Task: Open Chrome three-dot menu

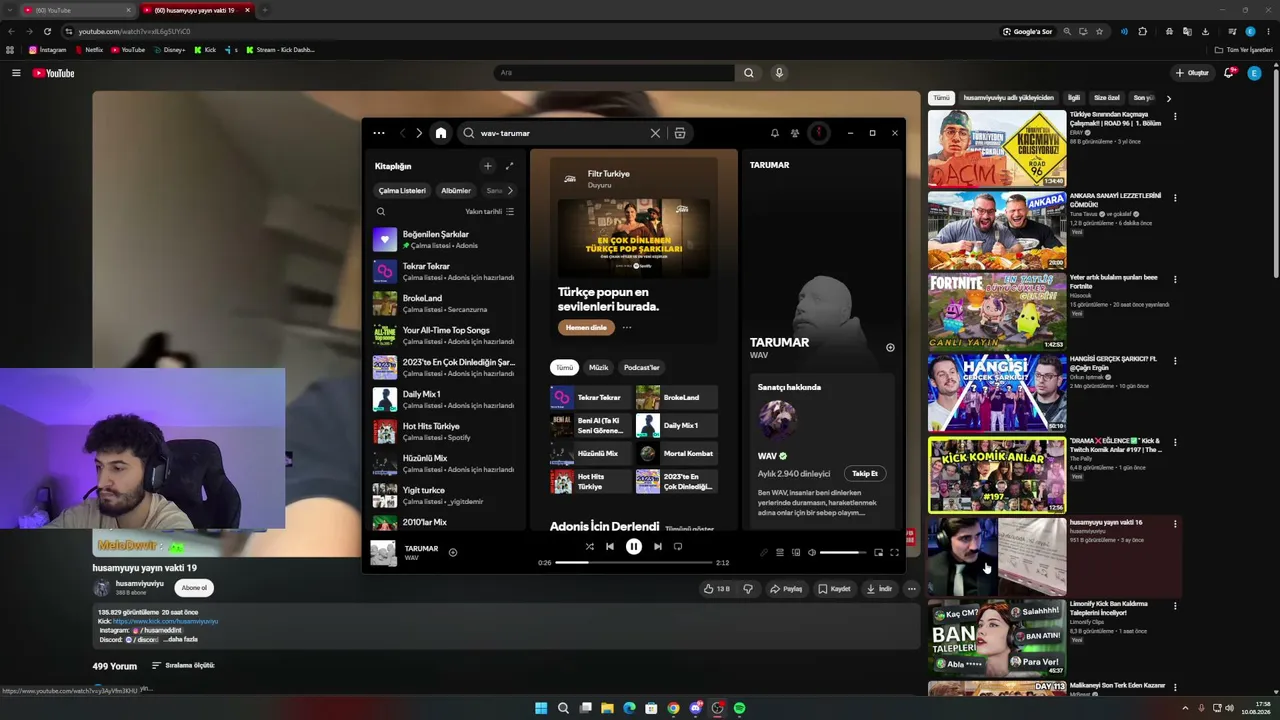Action: (x=1268, y=32)
